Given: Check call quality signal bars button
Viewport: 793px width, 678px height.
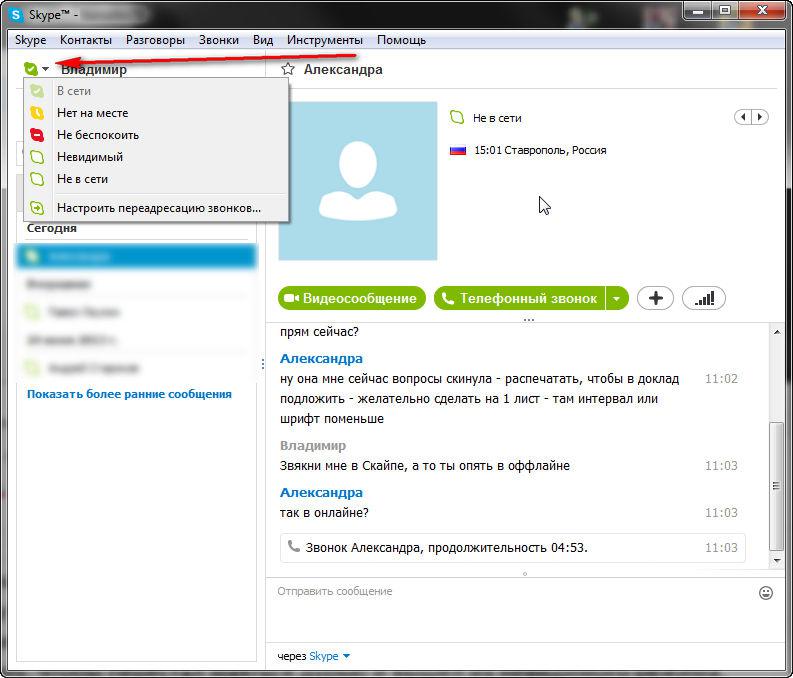Looking at the screenshot, I should 704,298.
